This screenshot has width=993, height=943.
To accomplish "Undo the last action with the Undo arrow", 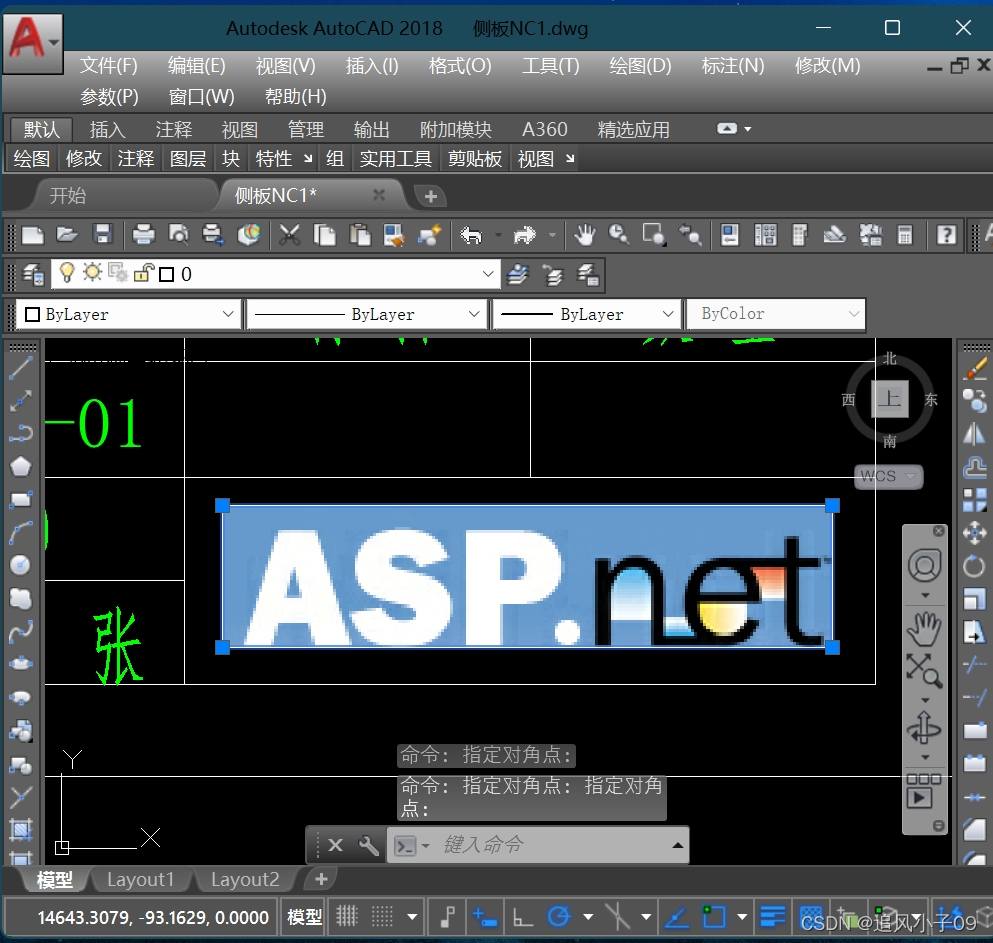I will [471, 236].
